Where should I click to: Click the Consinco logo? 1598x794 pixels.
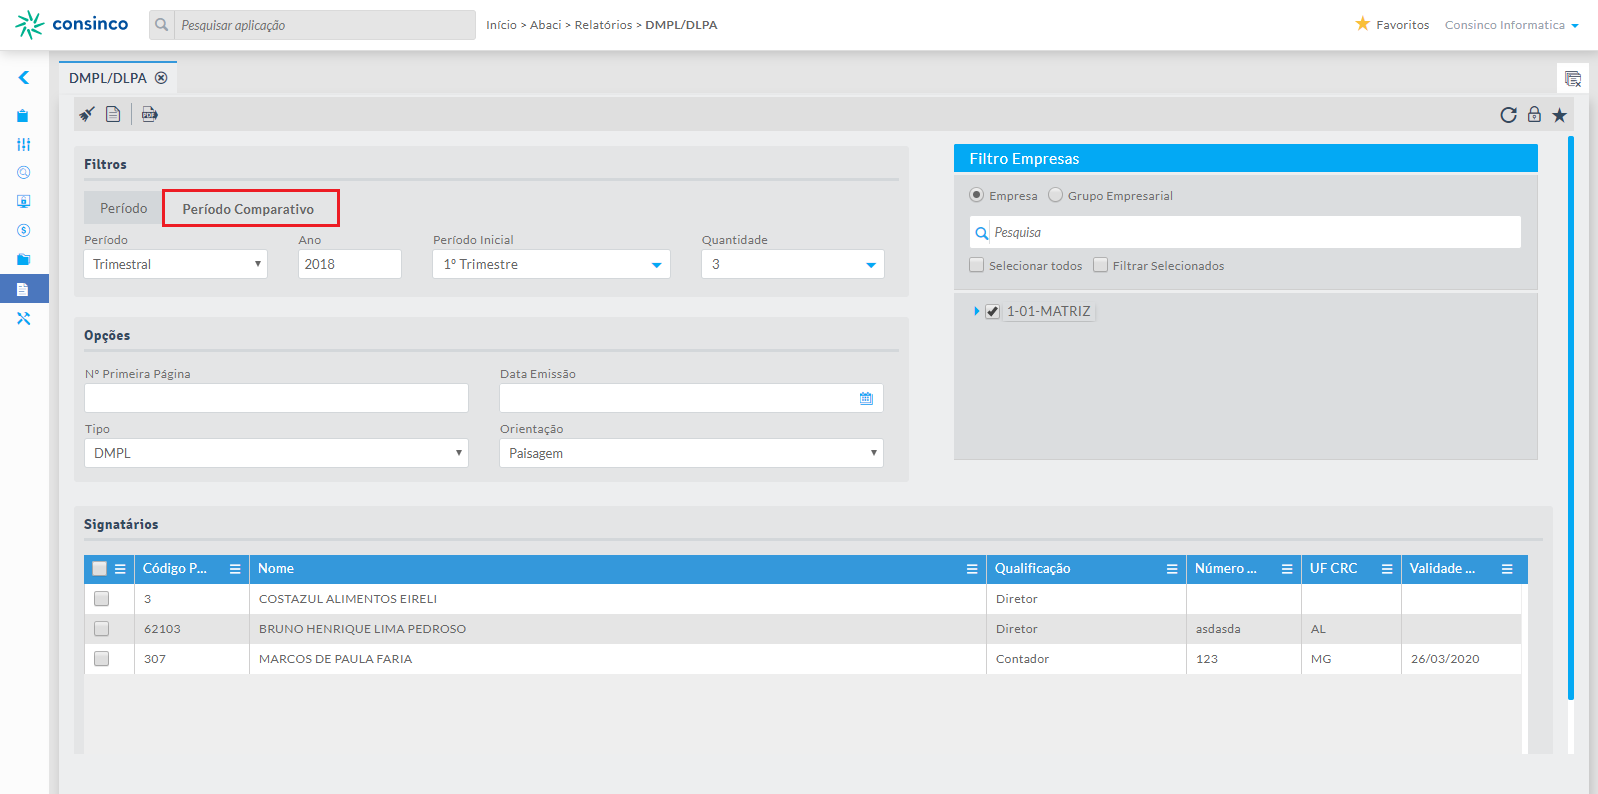(72, 24)
